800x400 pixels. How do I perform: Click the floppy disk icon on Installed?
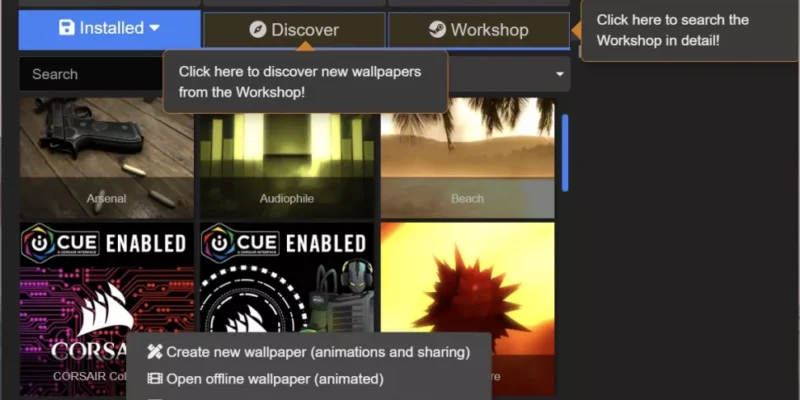coord(67,29)
